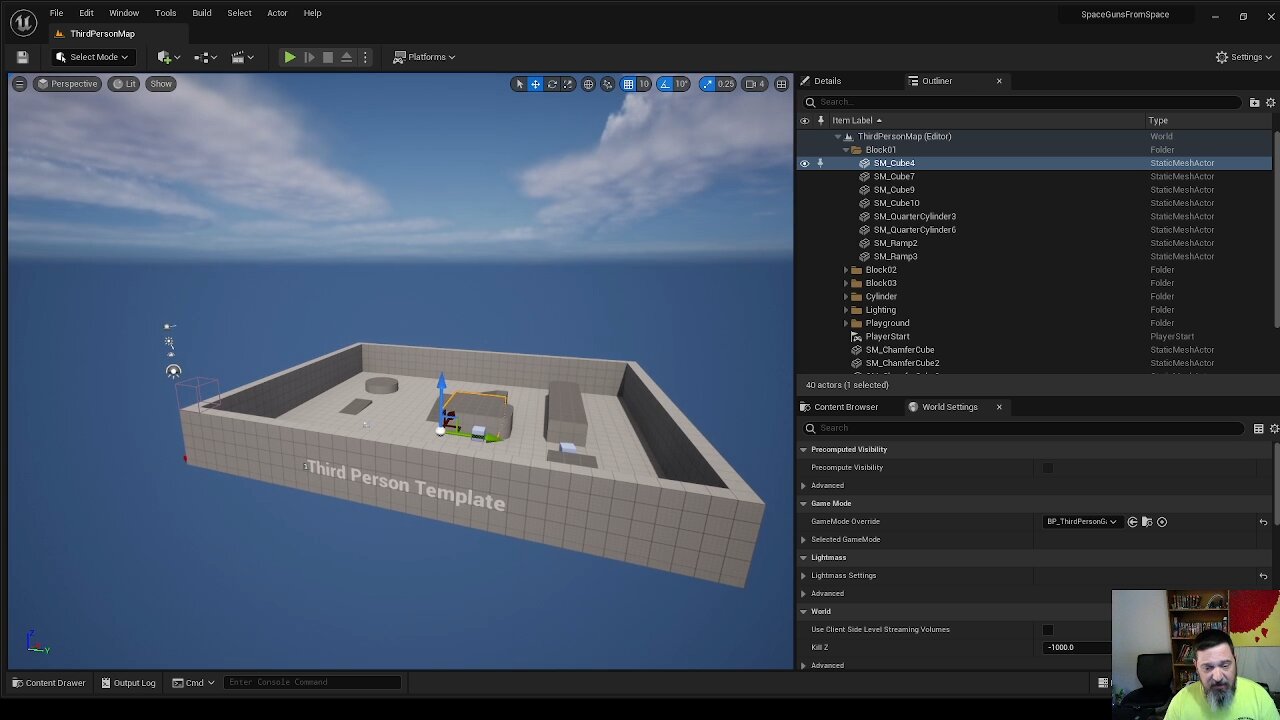
Task: Open the Settings dropdown at top right
Action: tap(1243, 57)
